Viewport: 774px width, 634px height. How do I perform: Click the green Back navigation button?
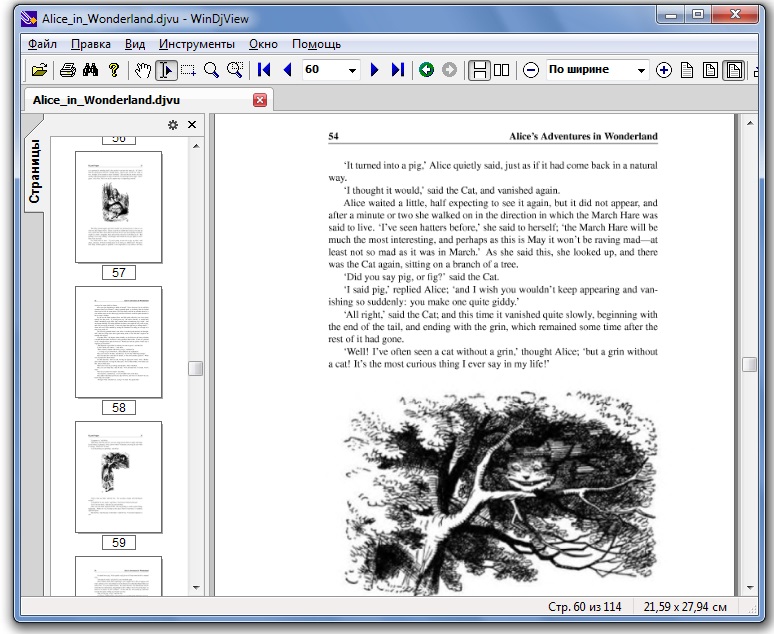(x=426, y=70)
